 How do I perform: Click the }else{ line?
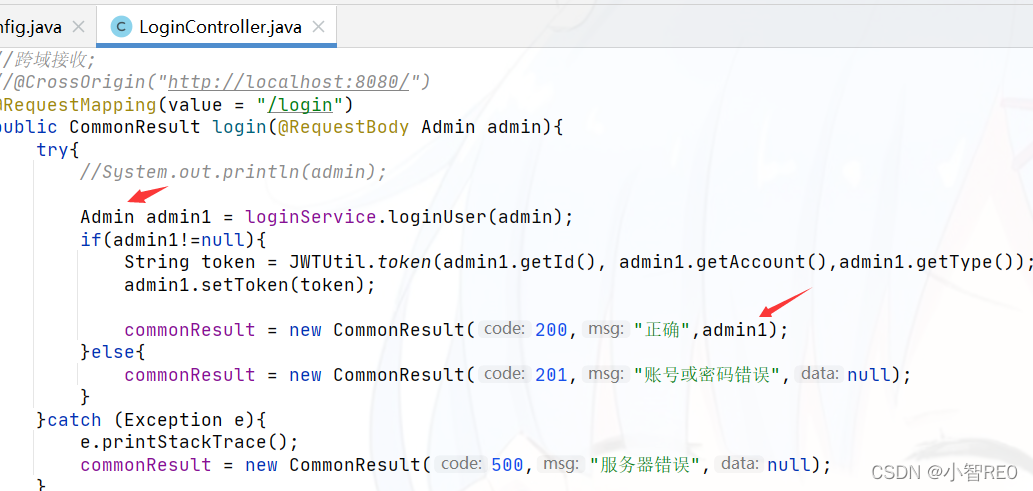pos(113,352)
